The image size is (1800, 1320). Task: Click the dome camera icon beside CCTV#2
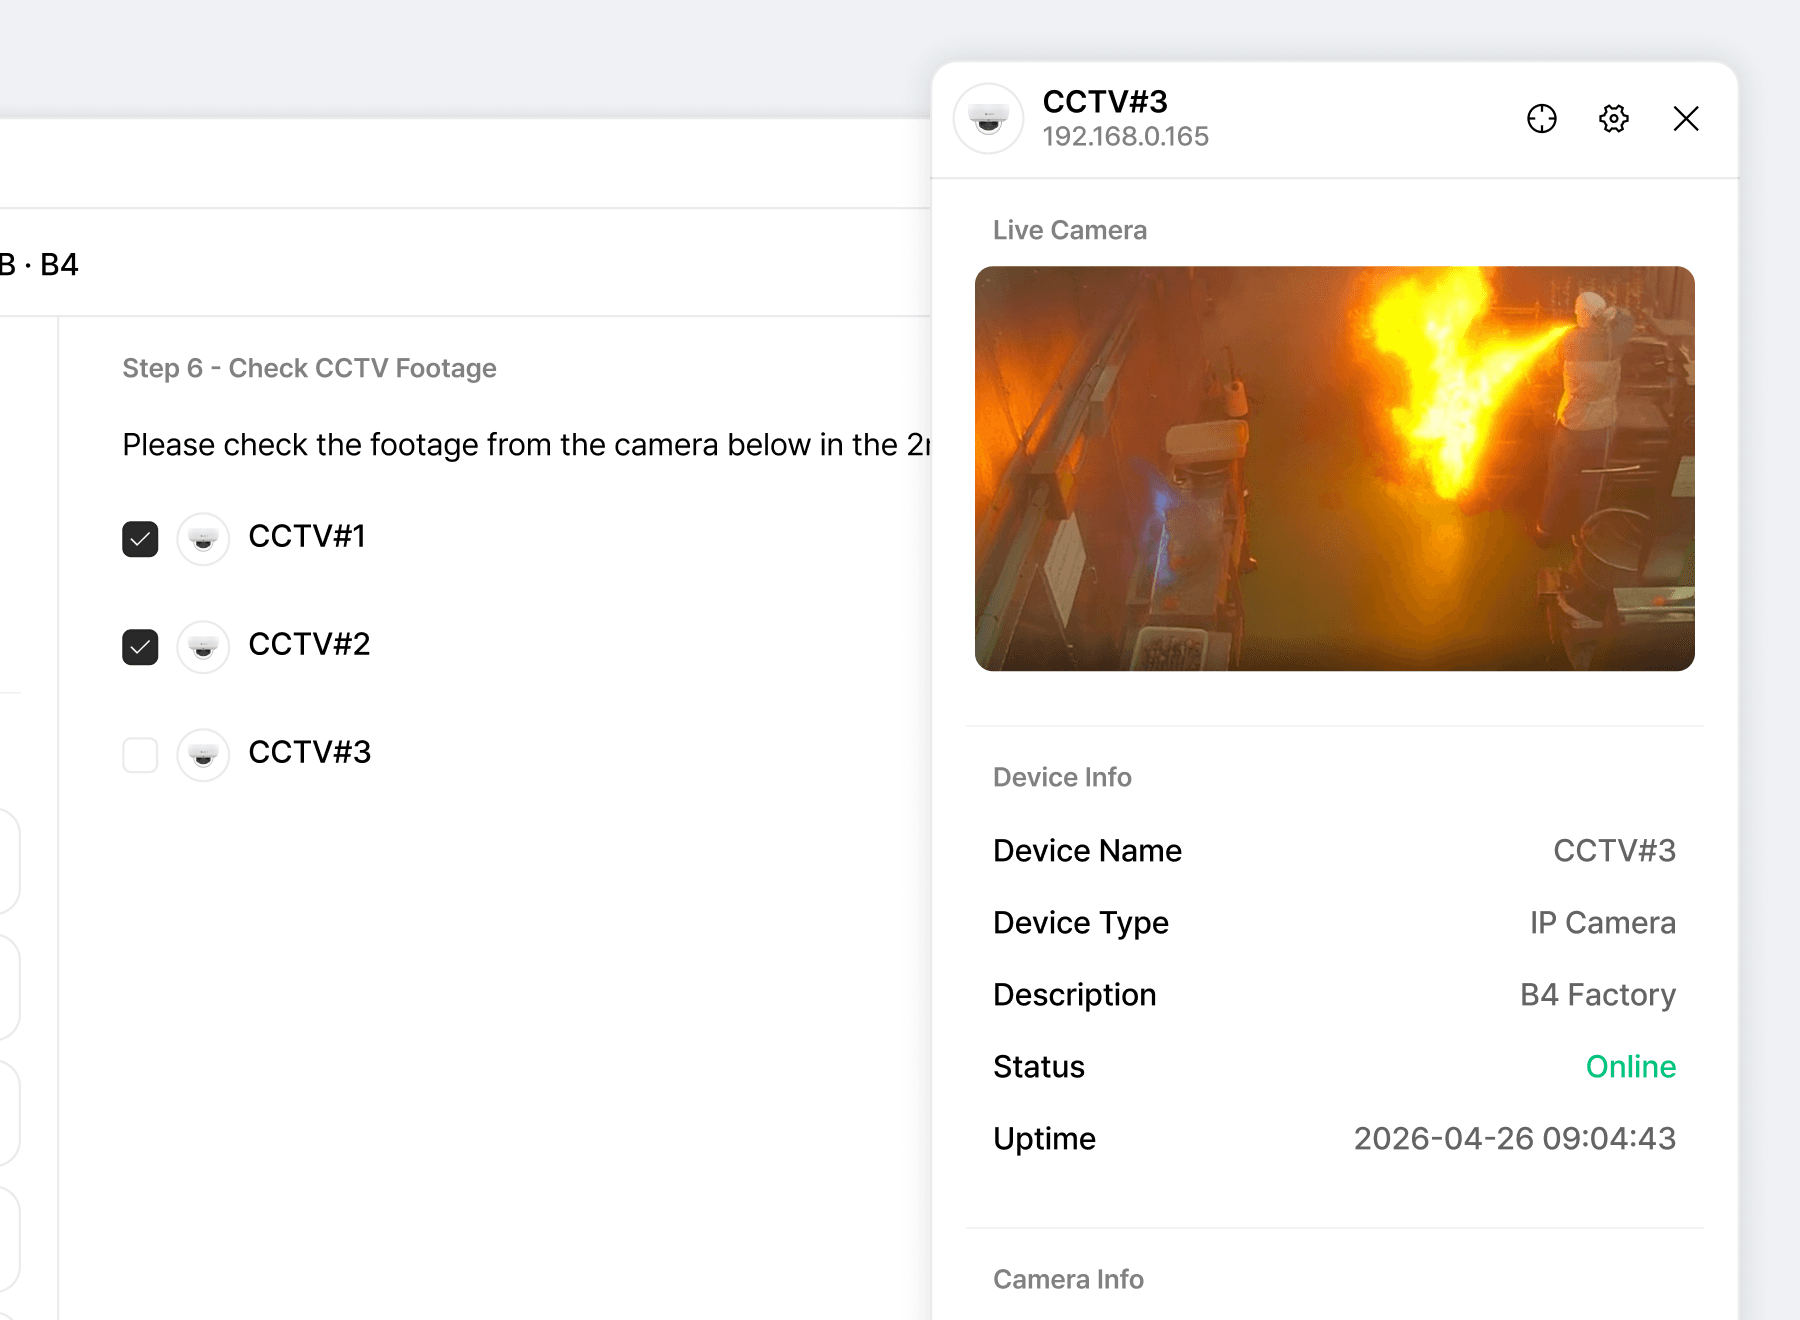[x=203, y=647]
